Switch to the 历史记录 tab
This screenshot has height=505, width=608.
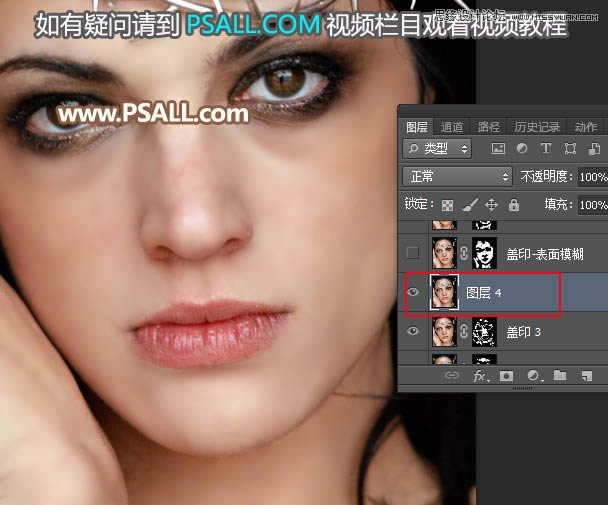539,127
